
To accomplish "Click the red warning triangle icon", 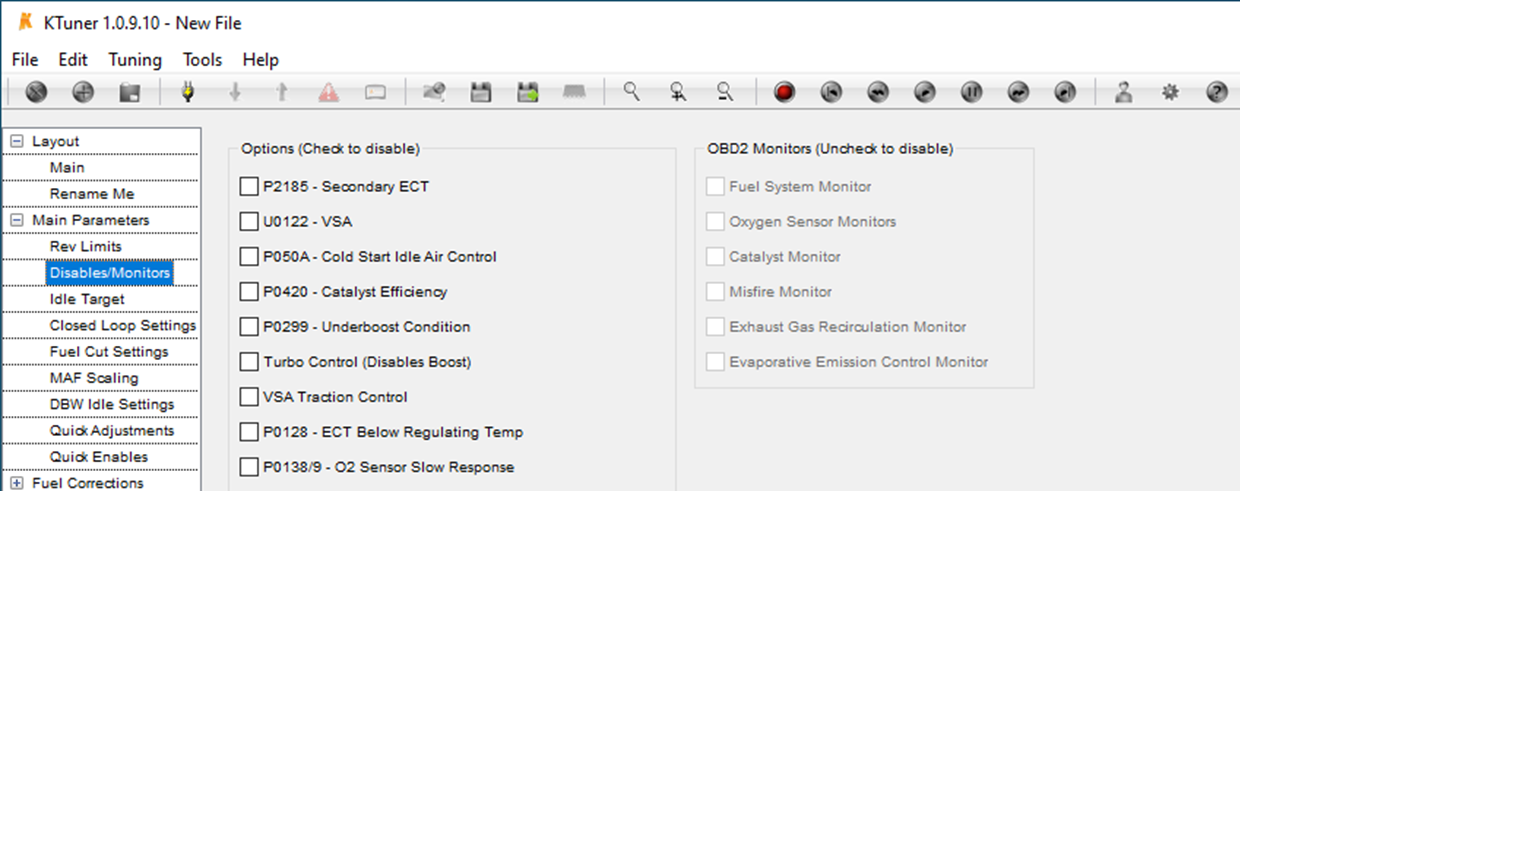I will point(329,92).
